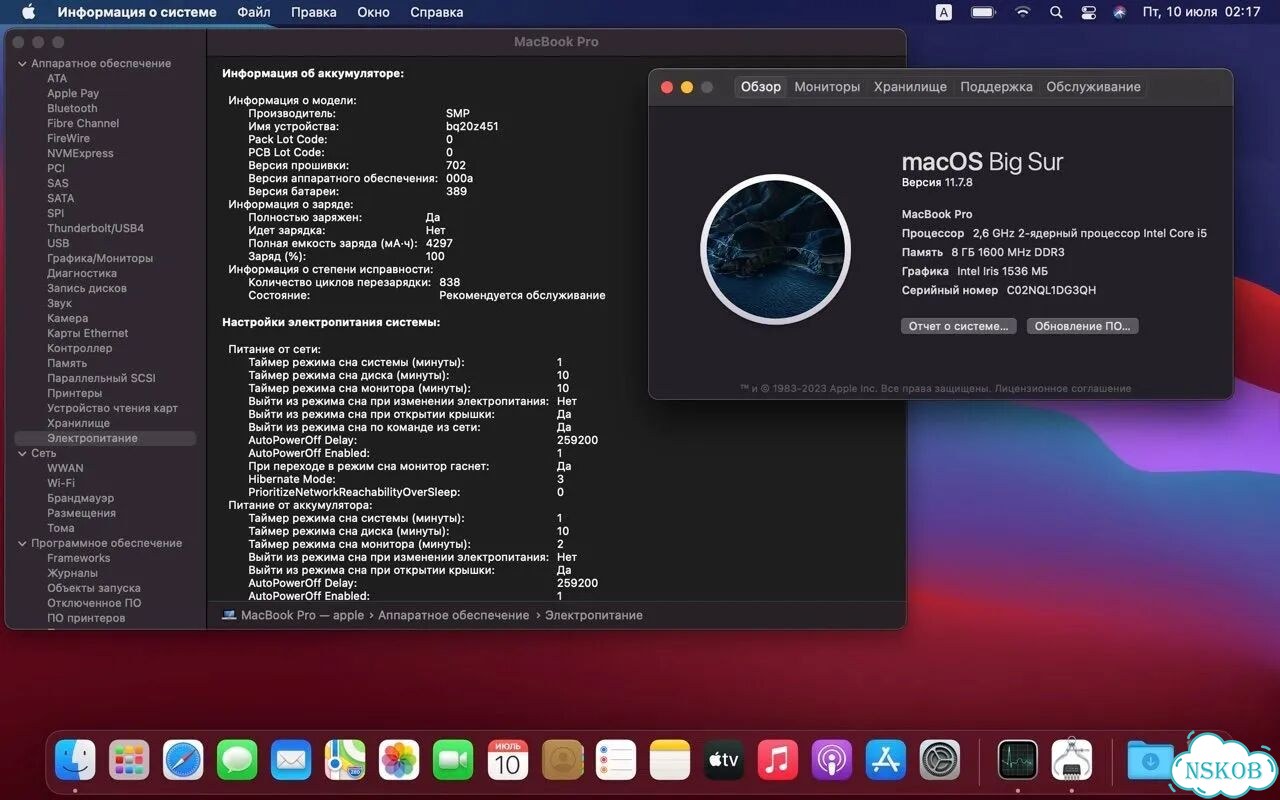The width and height of the screenshot is (1280, 800).
Task: Click the Отчет о системе button
Action: click(958, 326)
